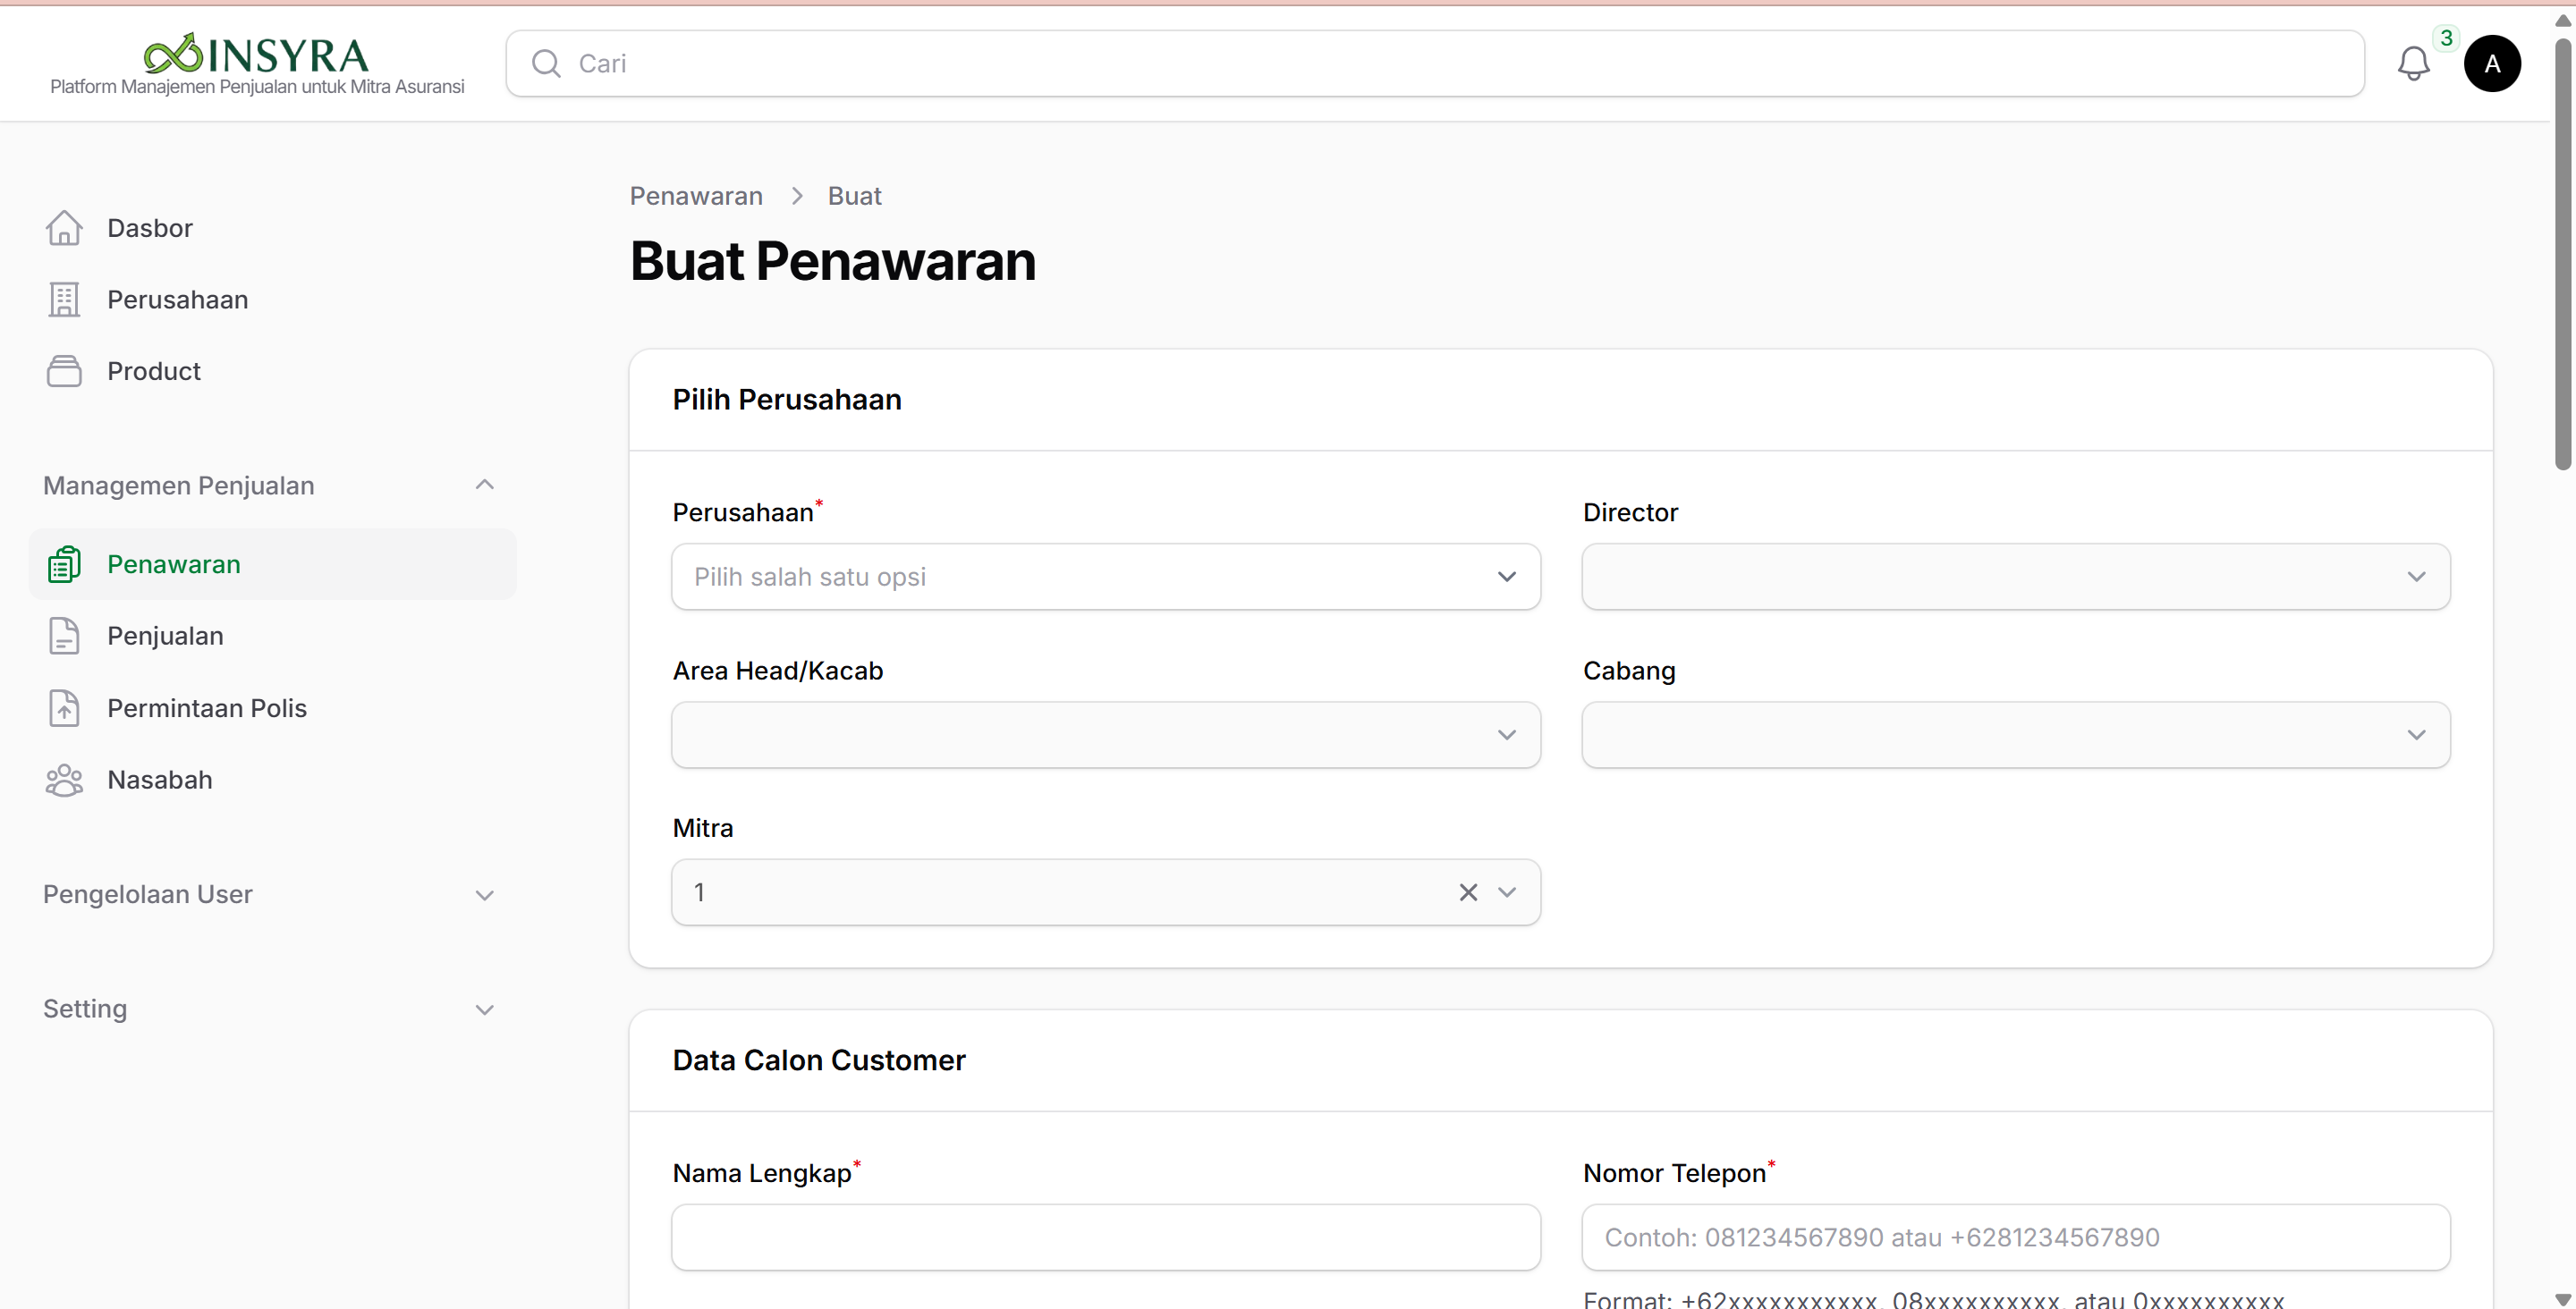Click the search magnifier icon
This screenshot has height=1309, width=2576.
point(546,63)
